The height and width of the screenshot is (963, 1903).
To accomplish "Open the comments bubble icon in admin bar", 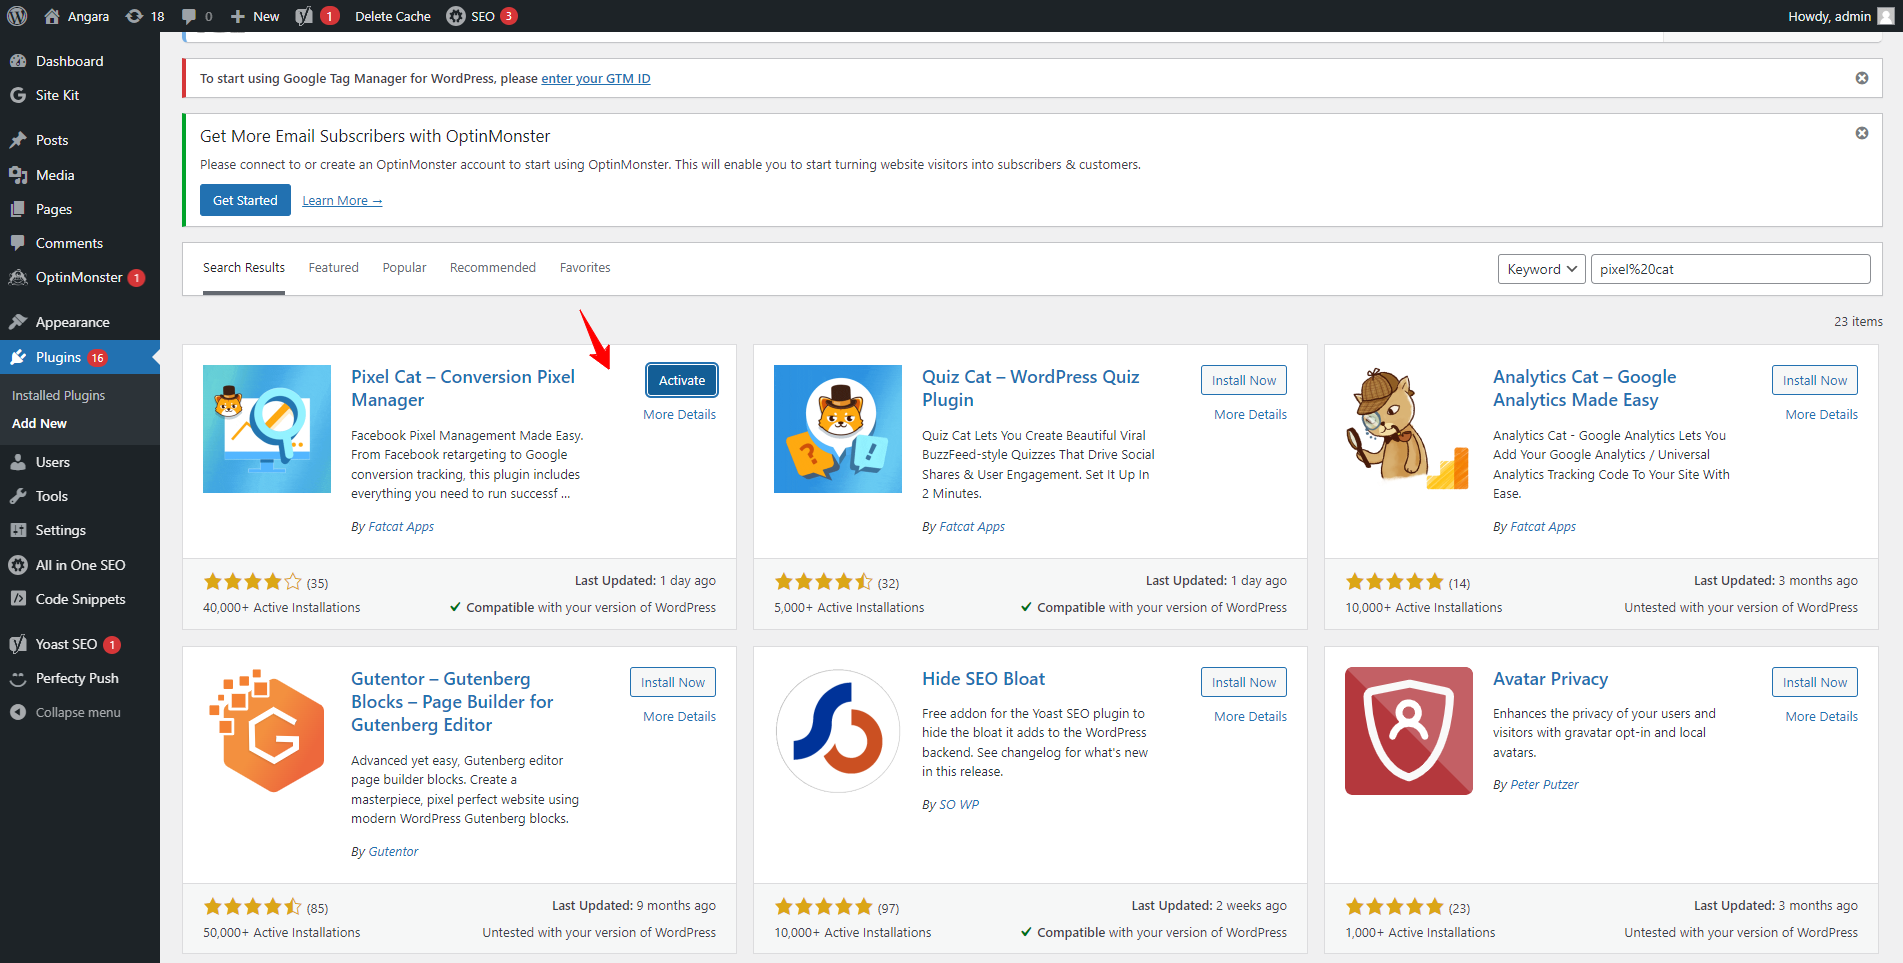I will (x=189, y=16).
